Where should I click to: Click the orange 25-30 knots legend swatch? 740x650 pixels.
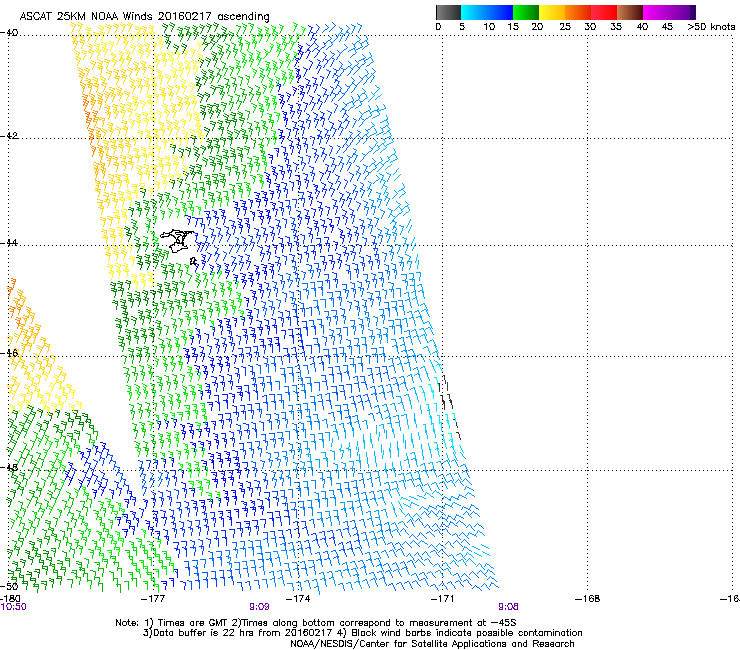pos(578,12)
